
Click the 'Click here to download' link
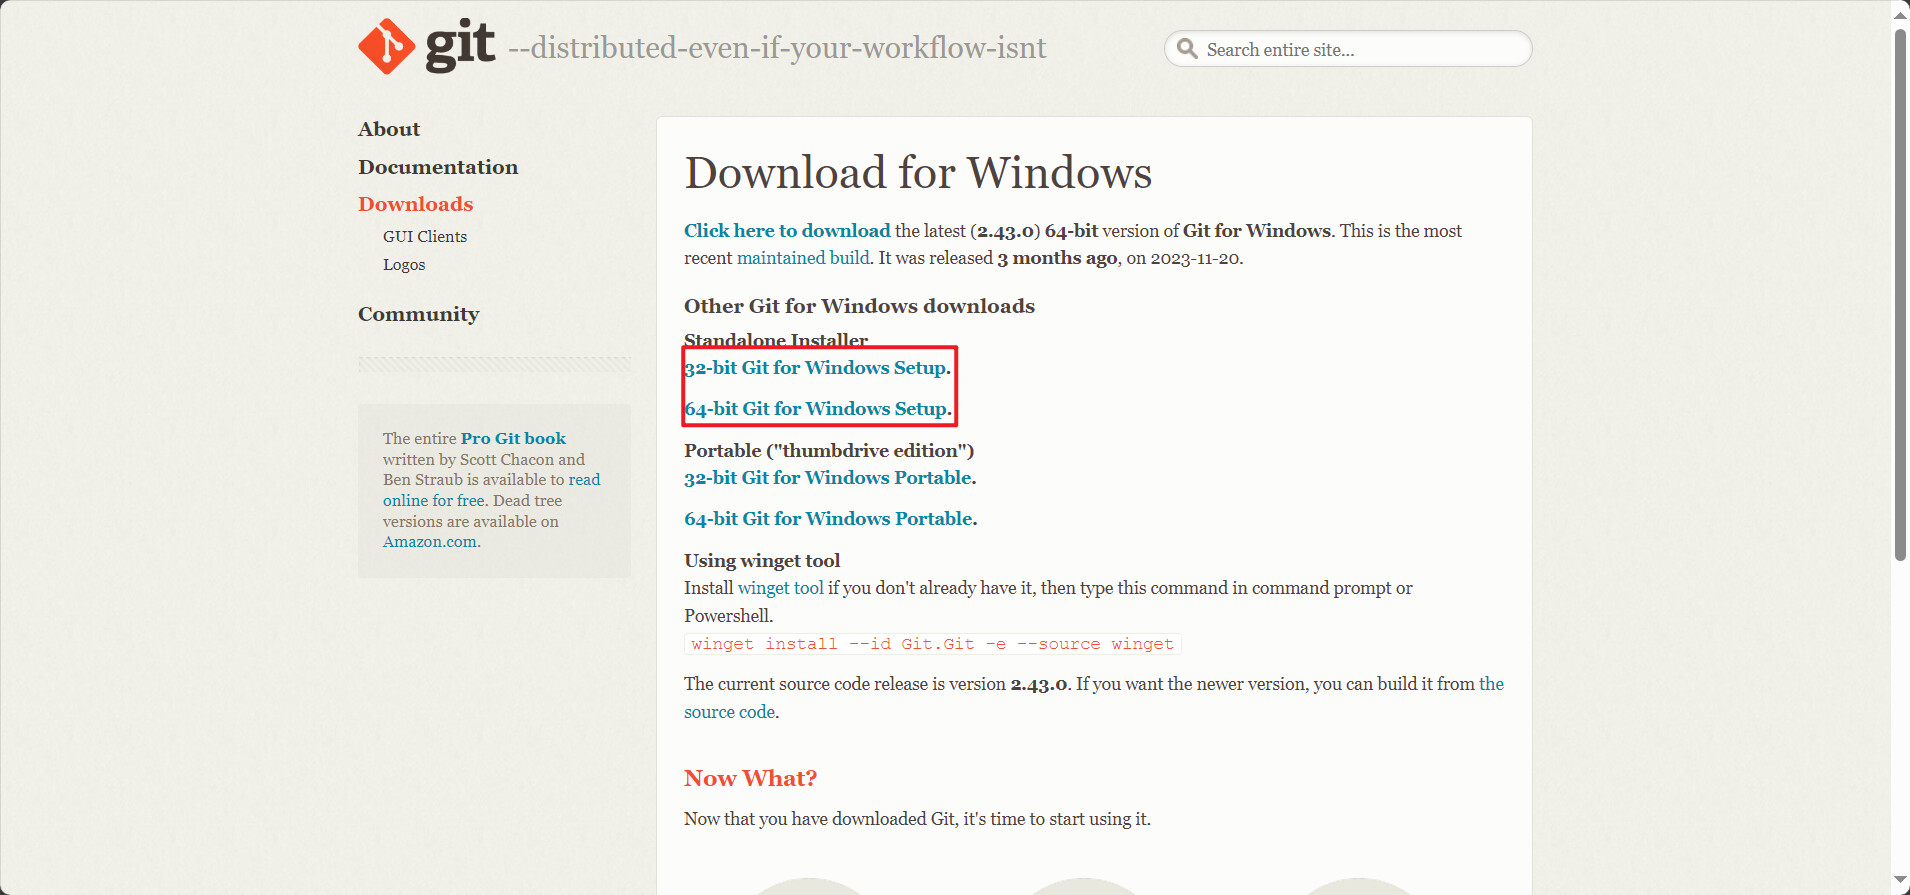coord(786,231)
